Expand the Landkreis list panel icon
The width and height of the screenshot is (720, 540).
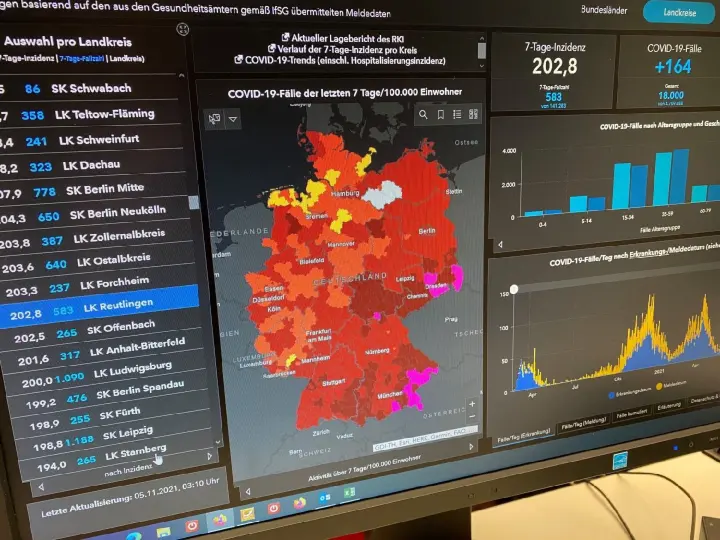pyautogui.click(x=182, y=29)
